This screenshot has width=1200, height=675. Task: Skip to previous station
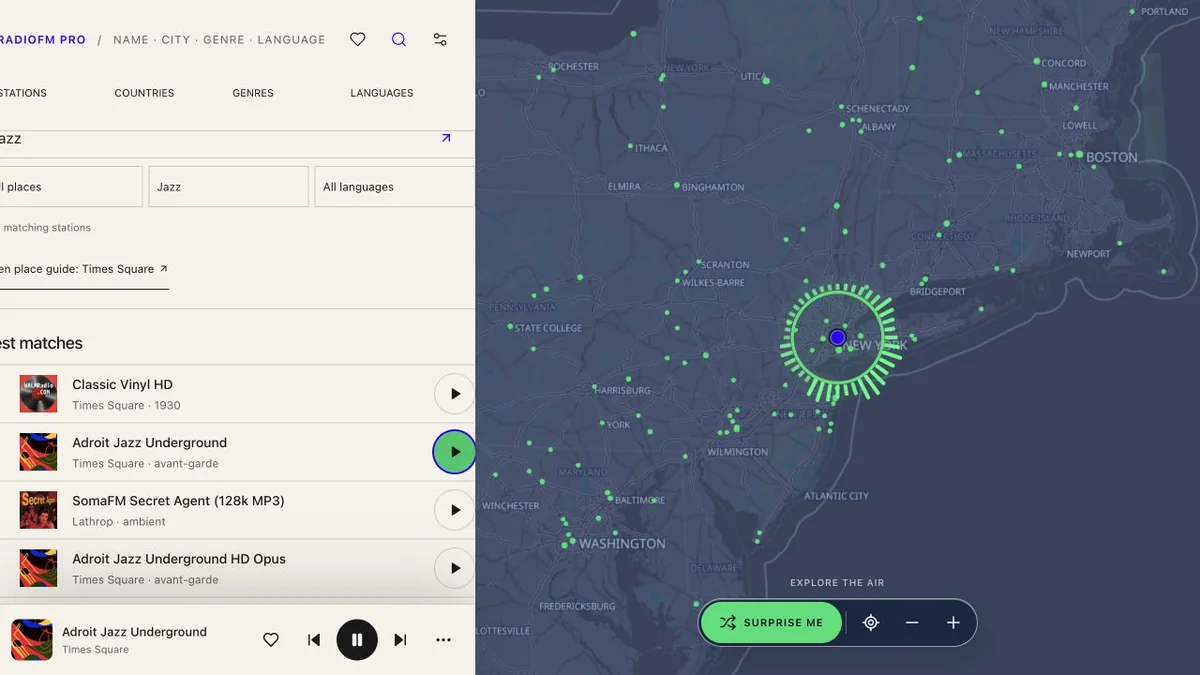tap(314, 640)
